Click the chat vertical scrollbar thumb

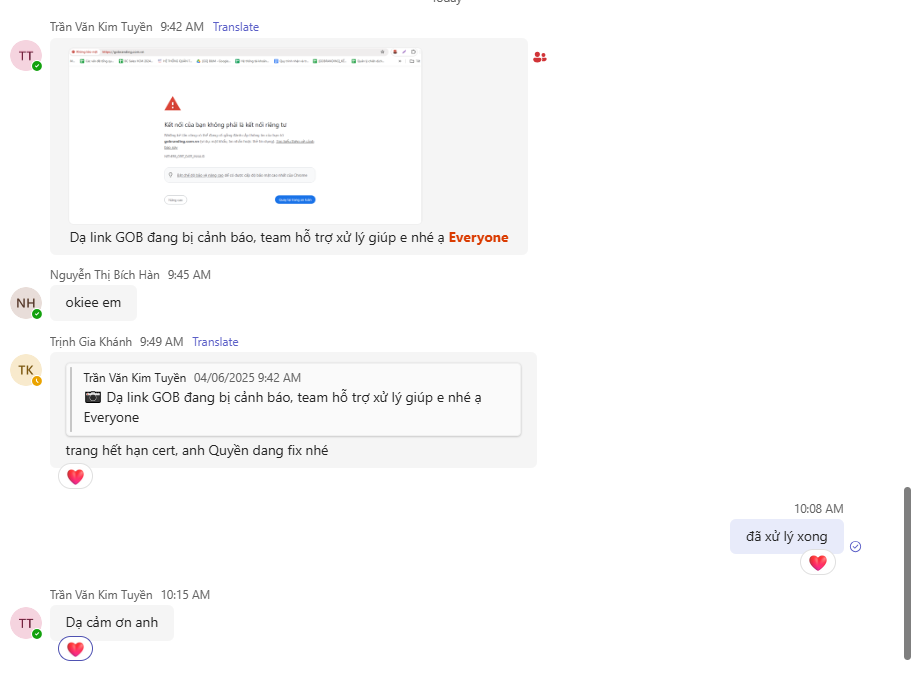click(x=908, y=573)
